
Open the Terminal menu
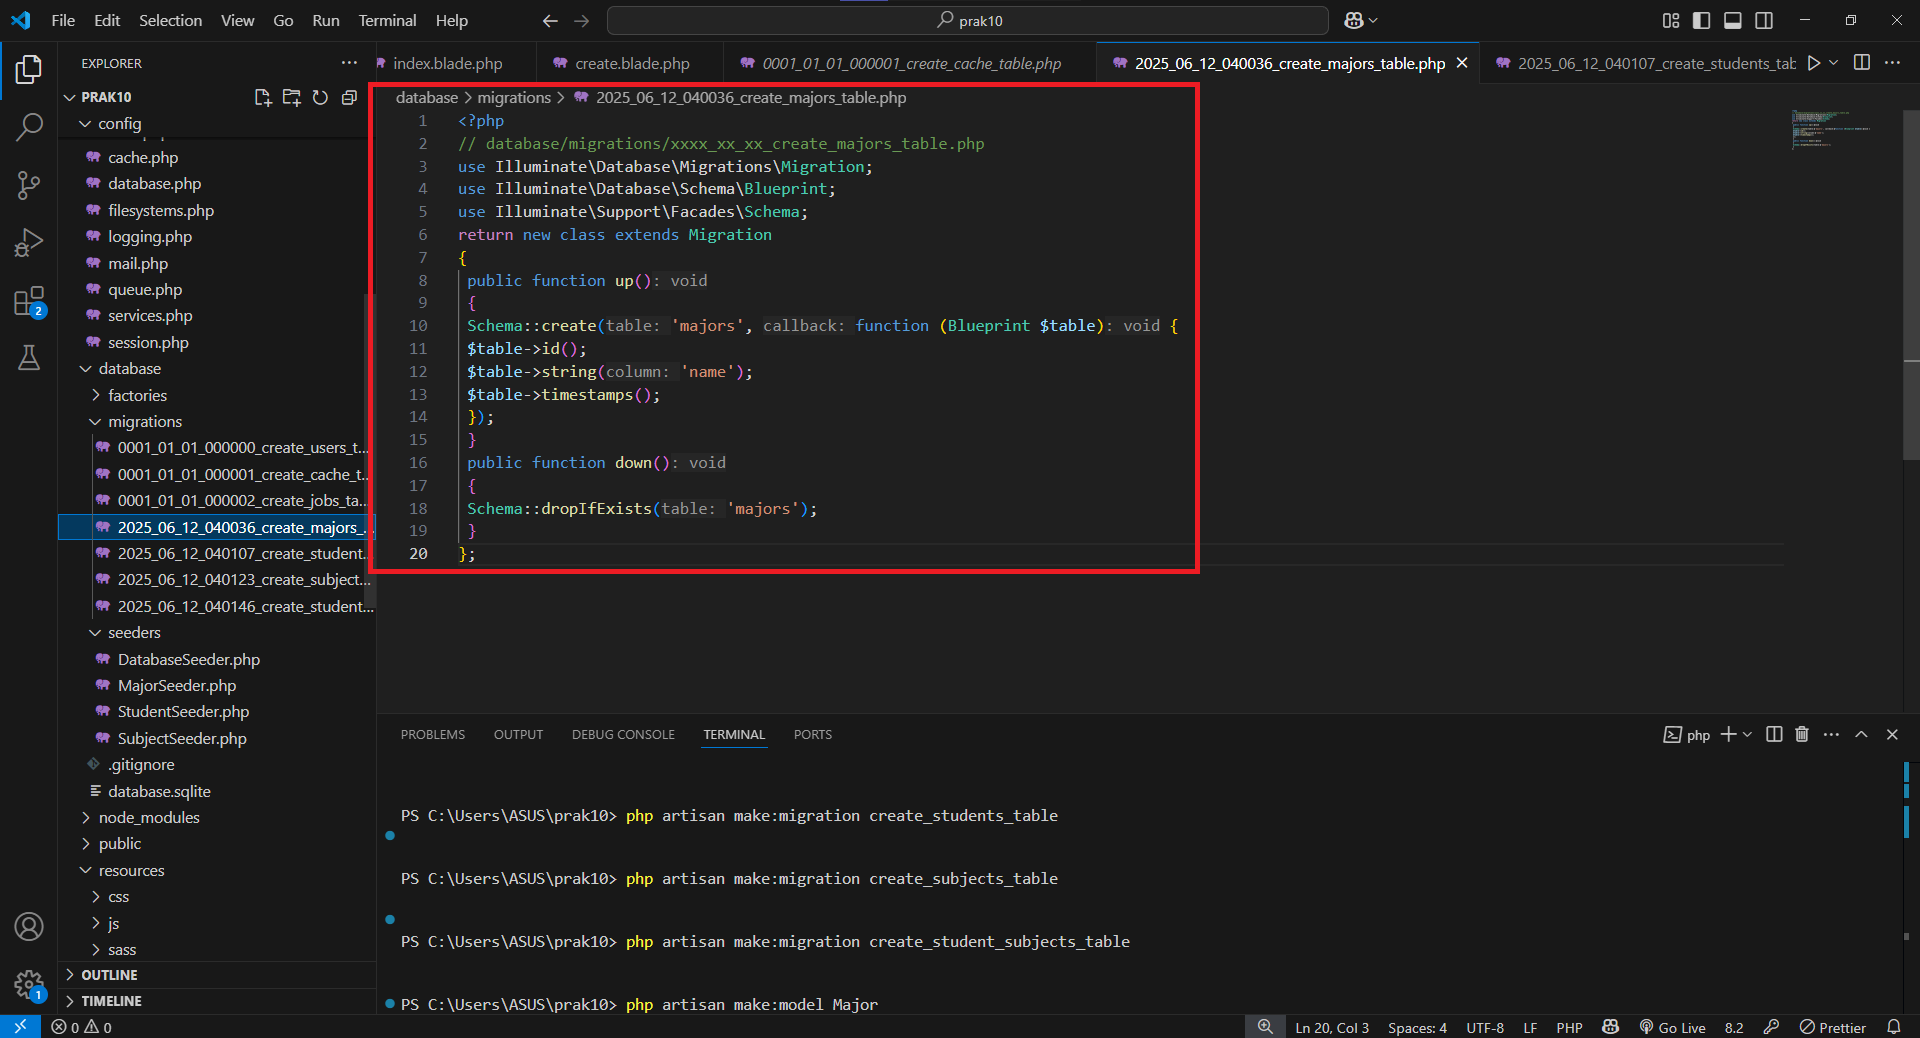[x=386, y=20]
